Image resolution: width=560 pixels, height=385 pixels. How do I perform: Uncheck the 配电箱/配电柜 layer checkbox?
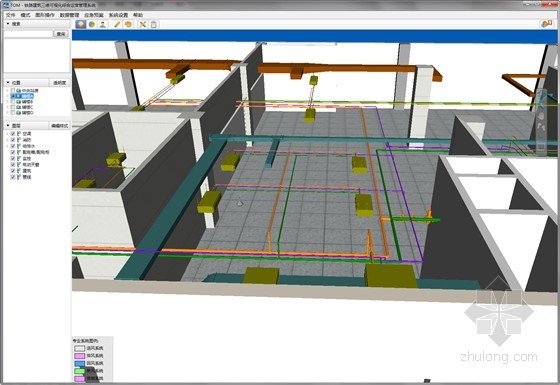tap(13, 152)
